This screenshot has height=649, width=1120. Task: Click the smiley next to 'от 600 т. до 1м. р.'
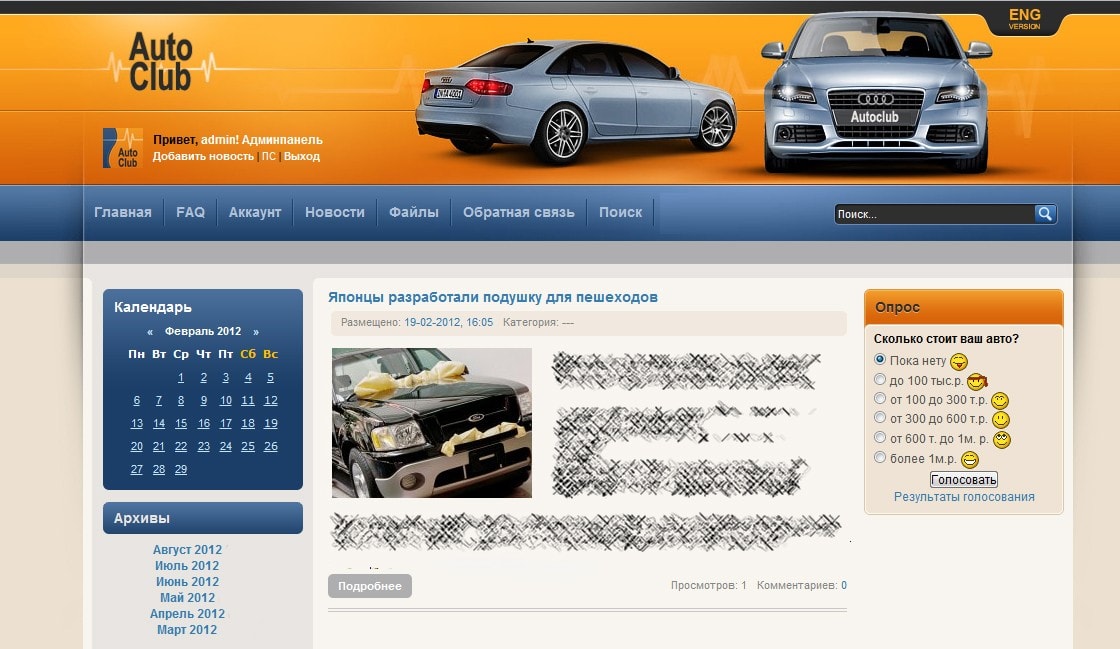tap(1002, 440)
